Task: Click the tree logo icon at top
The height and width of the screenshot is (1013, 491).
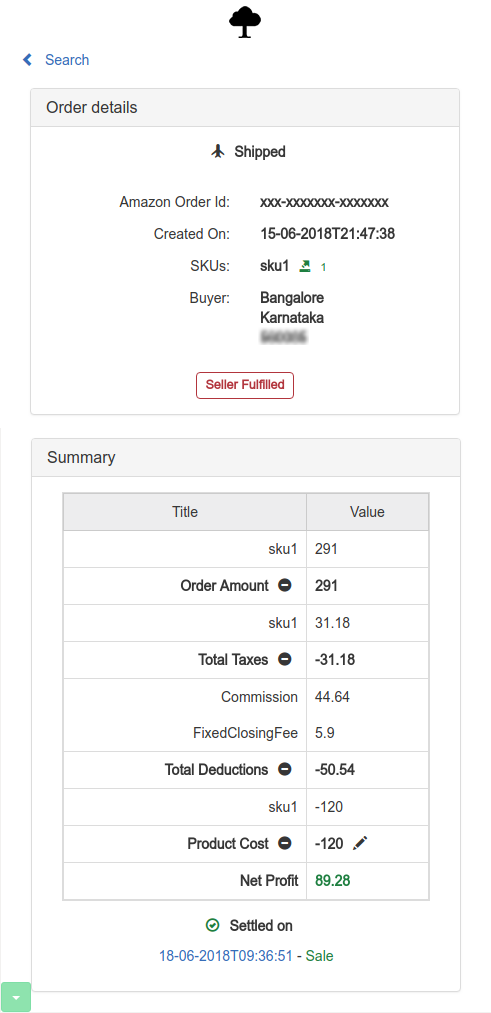Action: click(245, 22)
